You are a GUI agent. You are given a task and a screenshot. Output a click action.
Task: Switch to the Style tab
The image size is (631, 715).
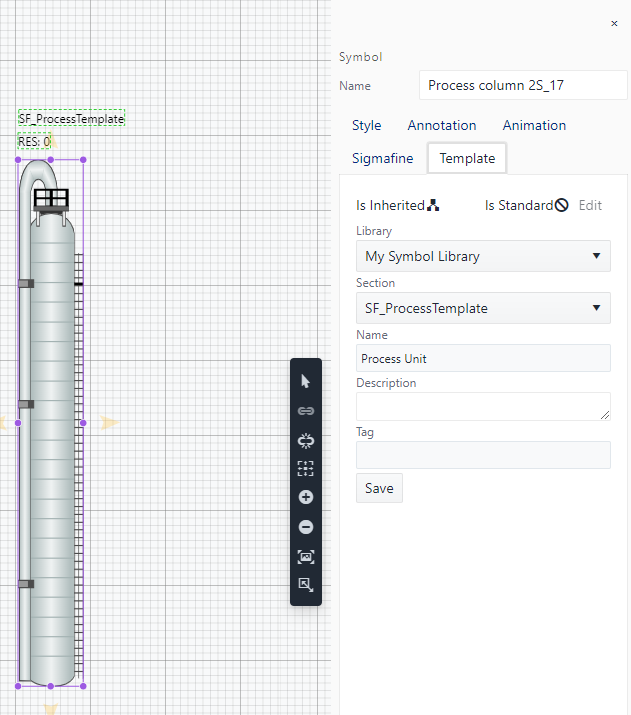click(366, 125)
